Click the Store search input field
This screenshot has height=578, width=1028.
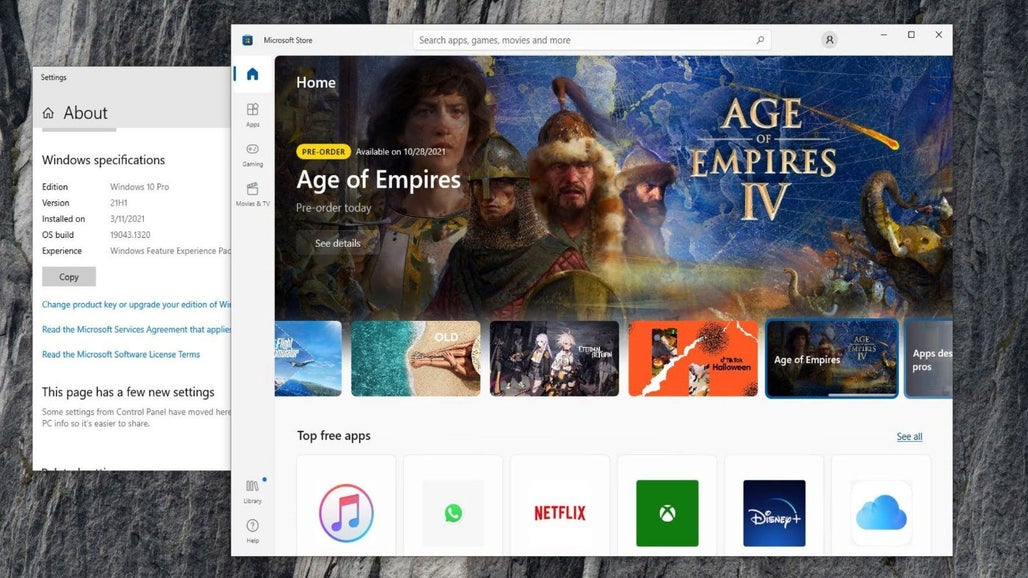tap(580, 40)
